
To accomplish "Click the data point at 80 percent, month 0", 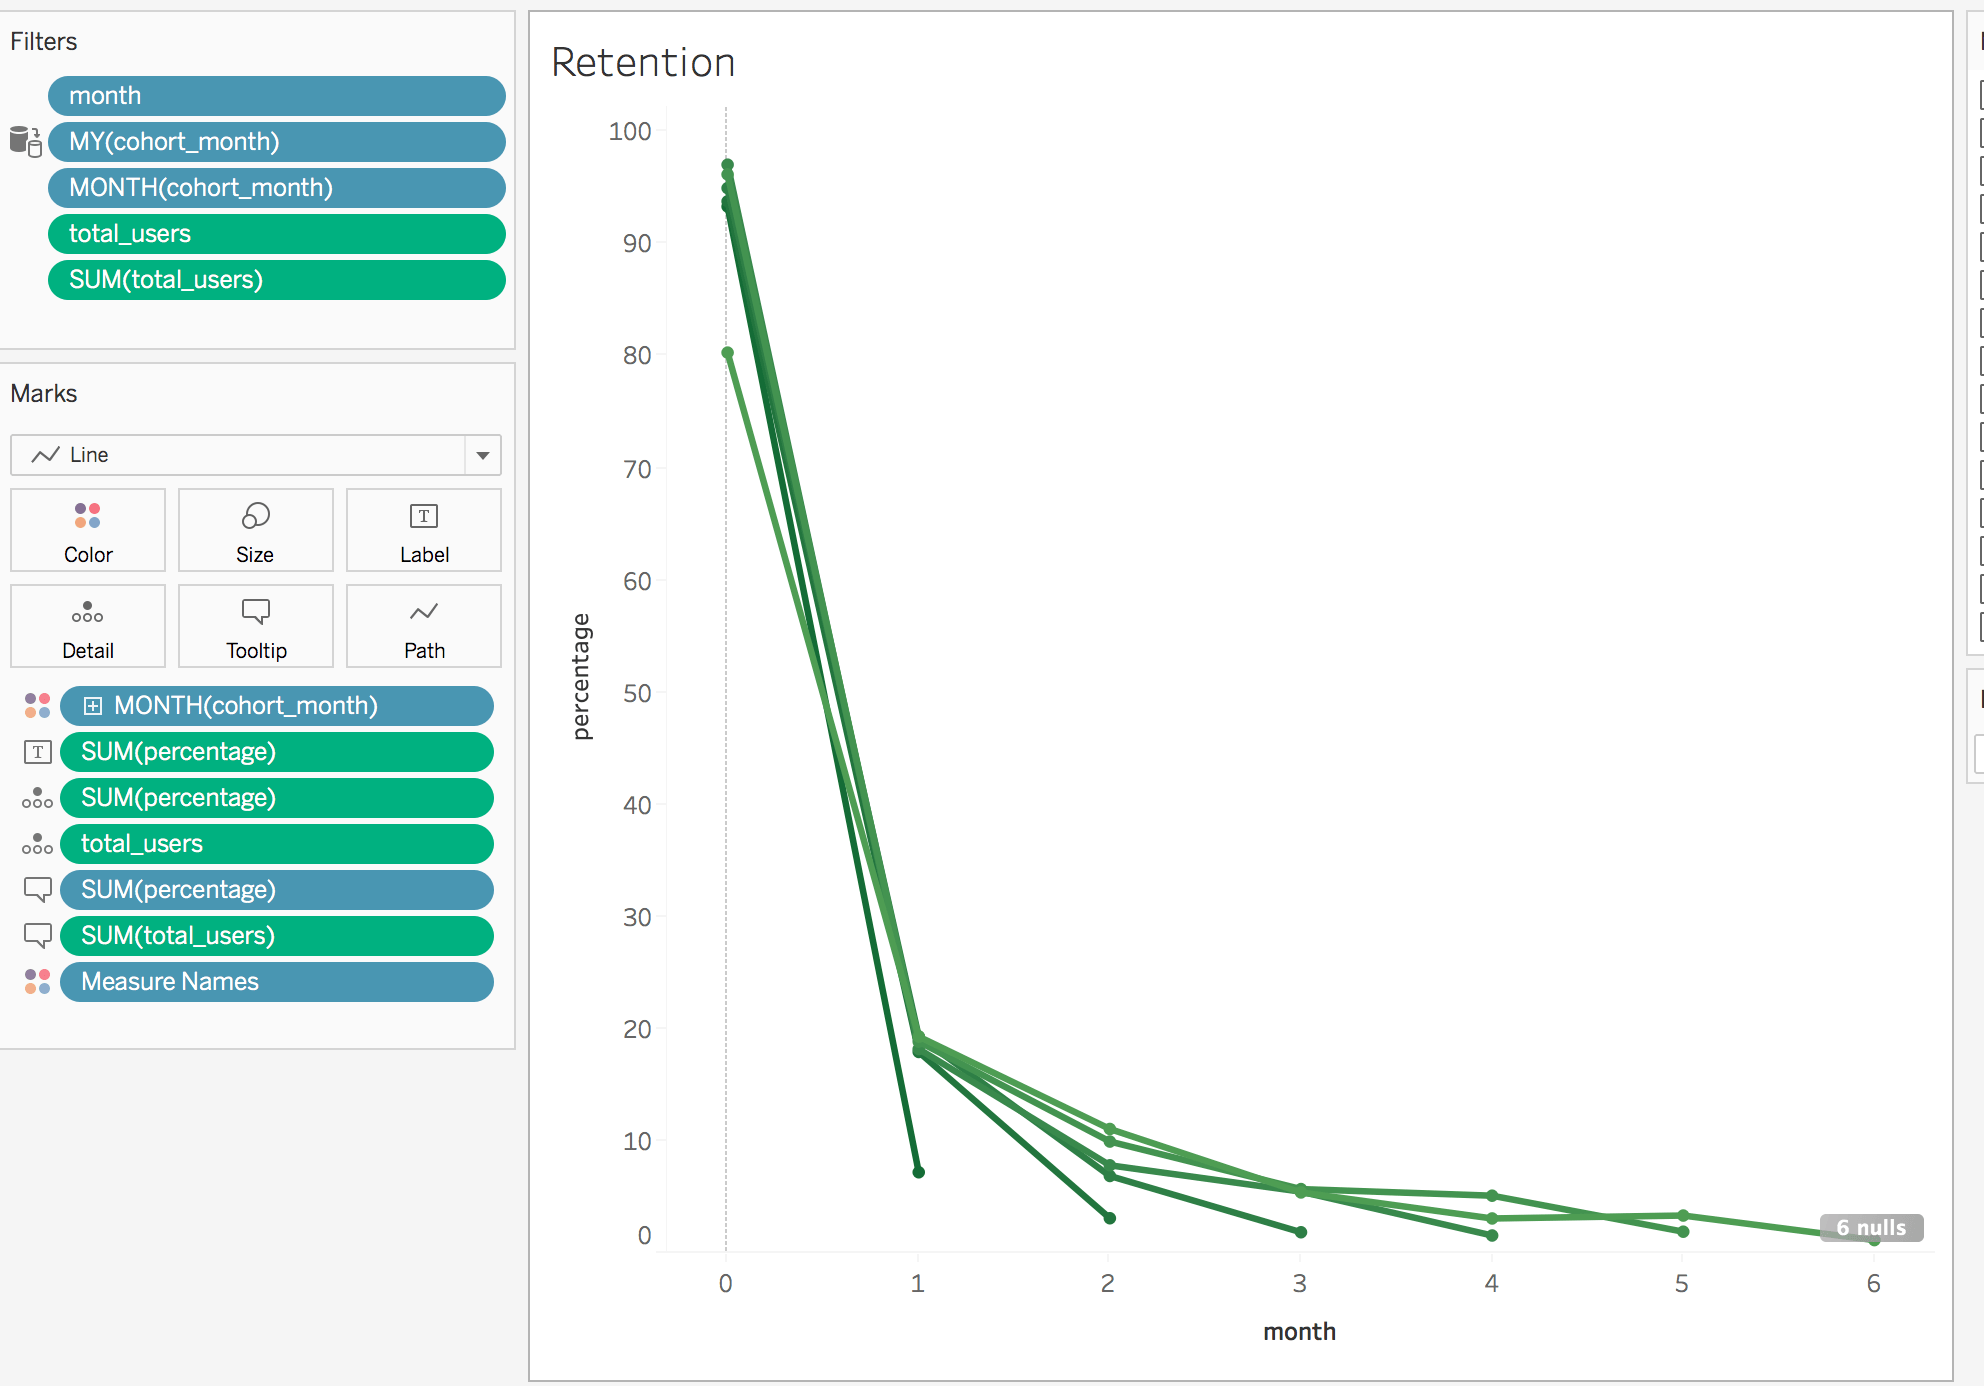I will pos(728,353).
